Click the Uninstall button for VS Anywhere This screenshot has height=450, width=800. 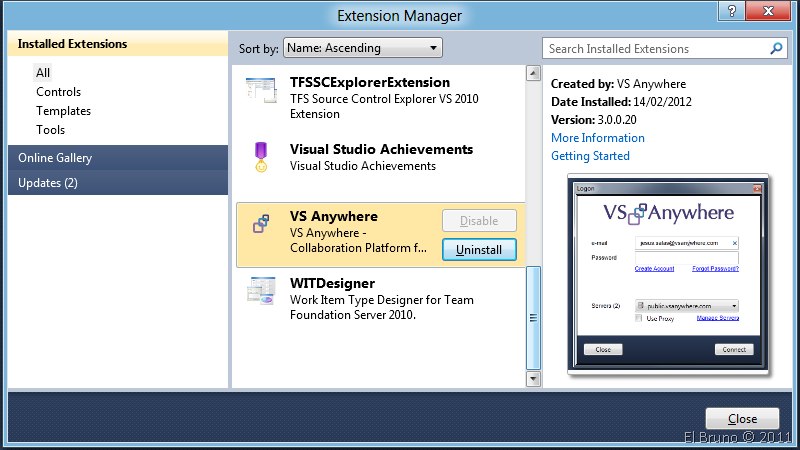[x=479, y=249]
